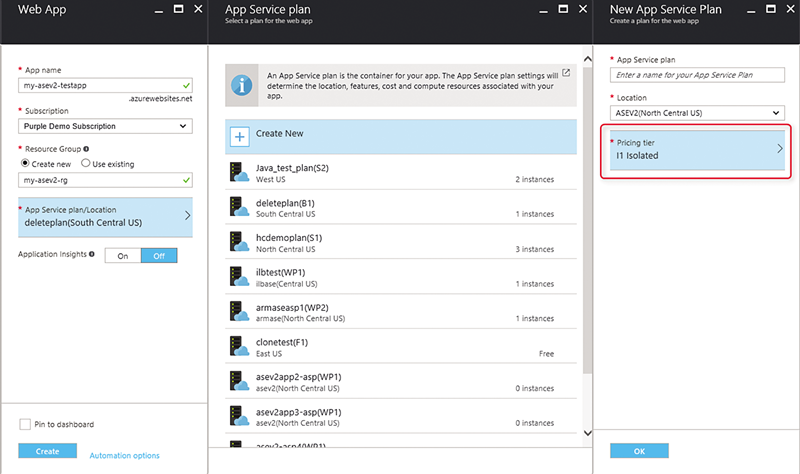The image size is (800, 474).
Task: Maximize the Web App blade
Action: coord(178,9)
